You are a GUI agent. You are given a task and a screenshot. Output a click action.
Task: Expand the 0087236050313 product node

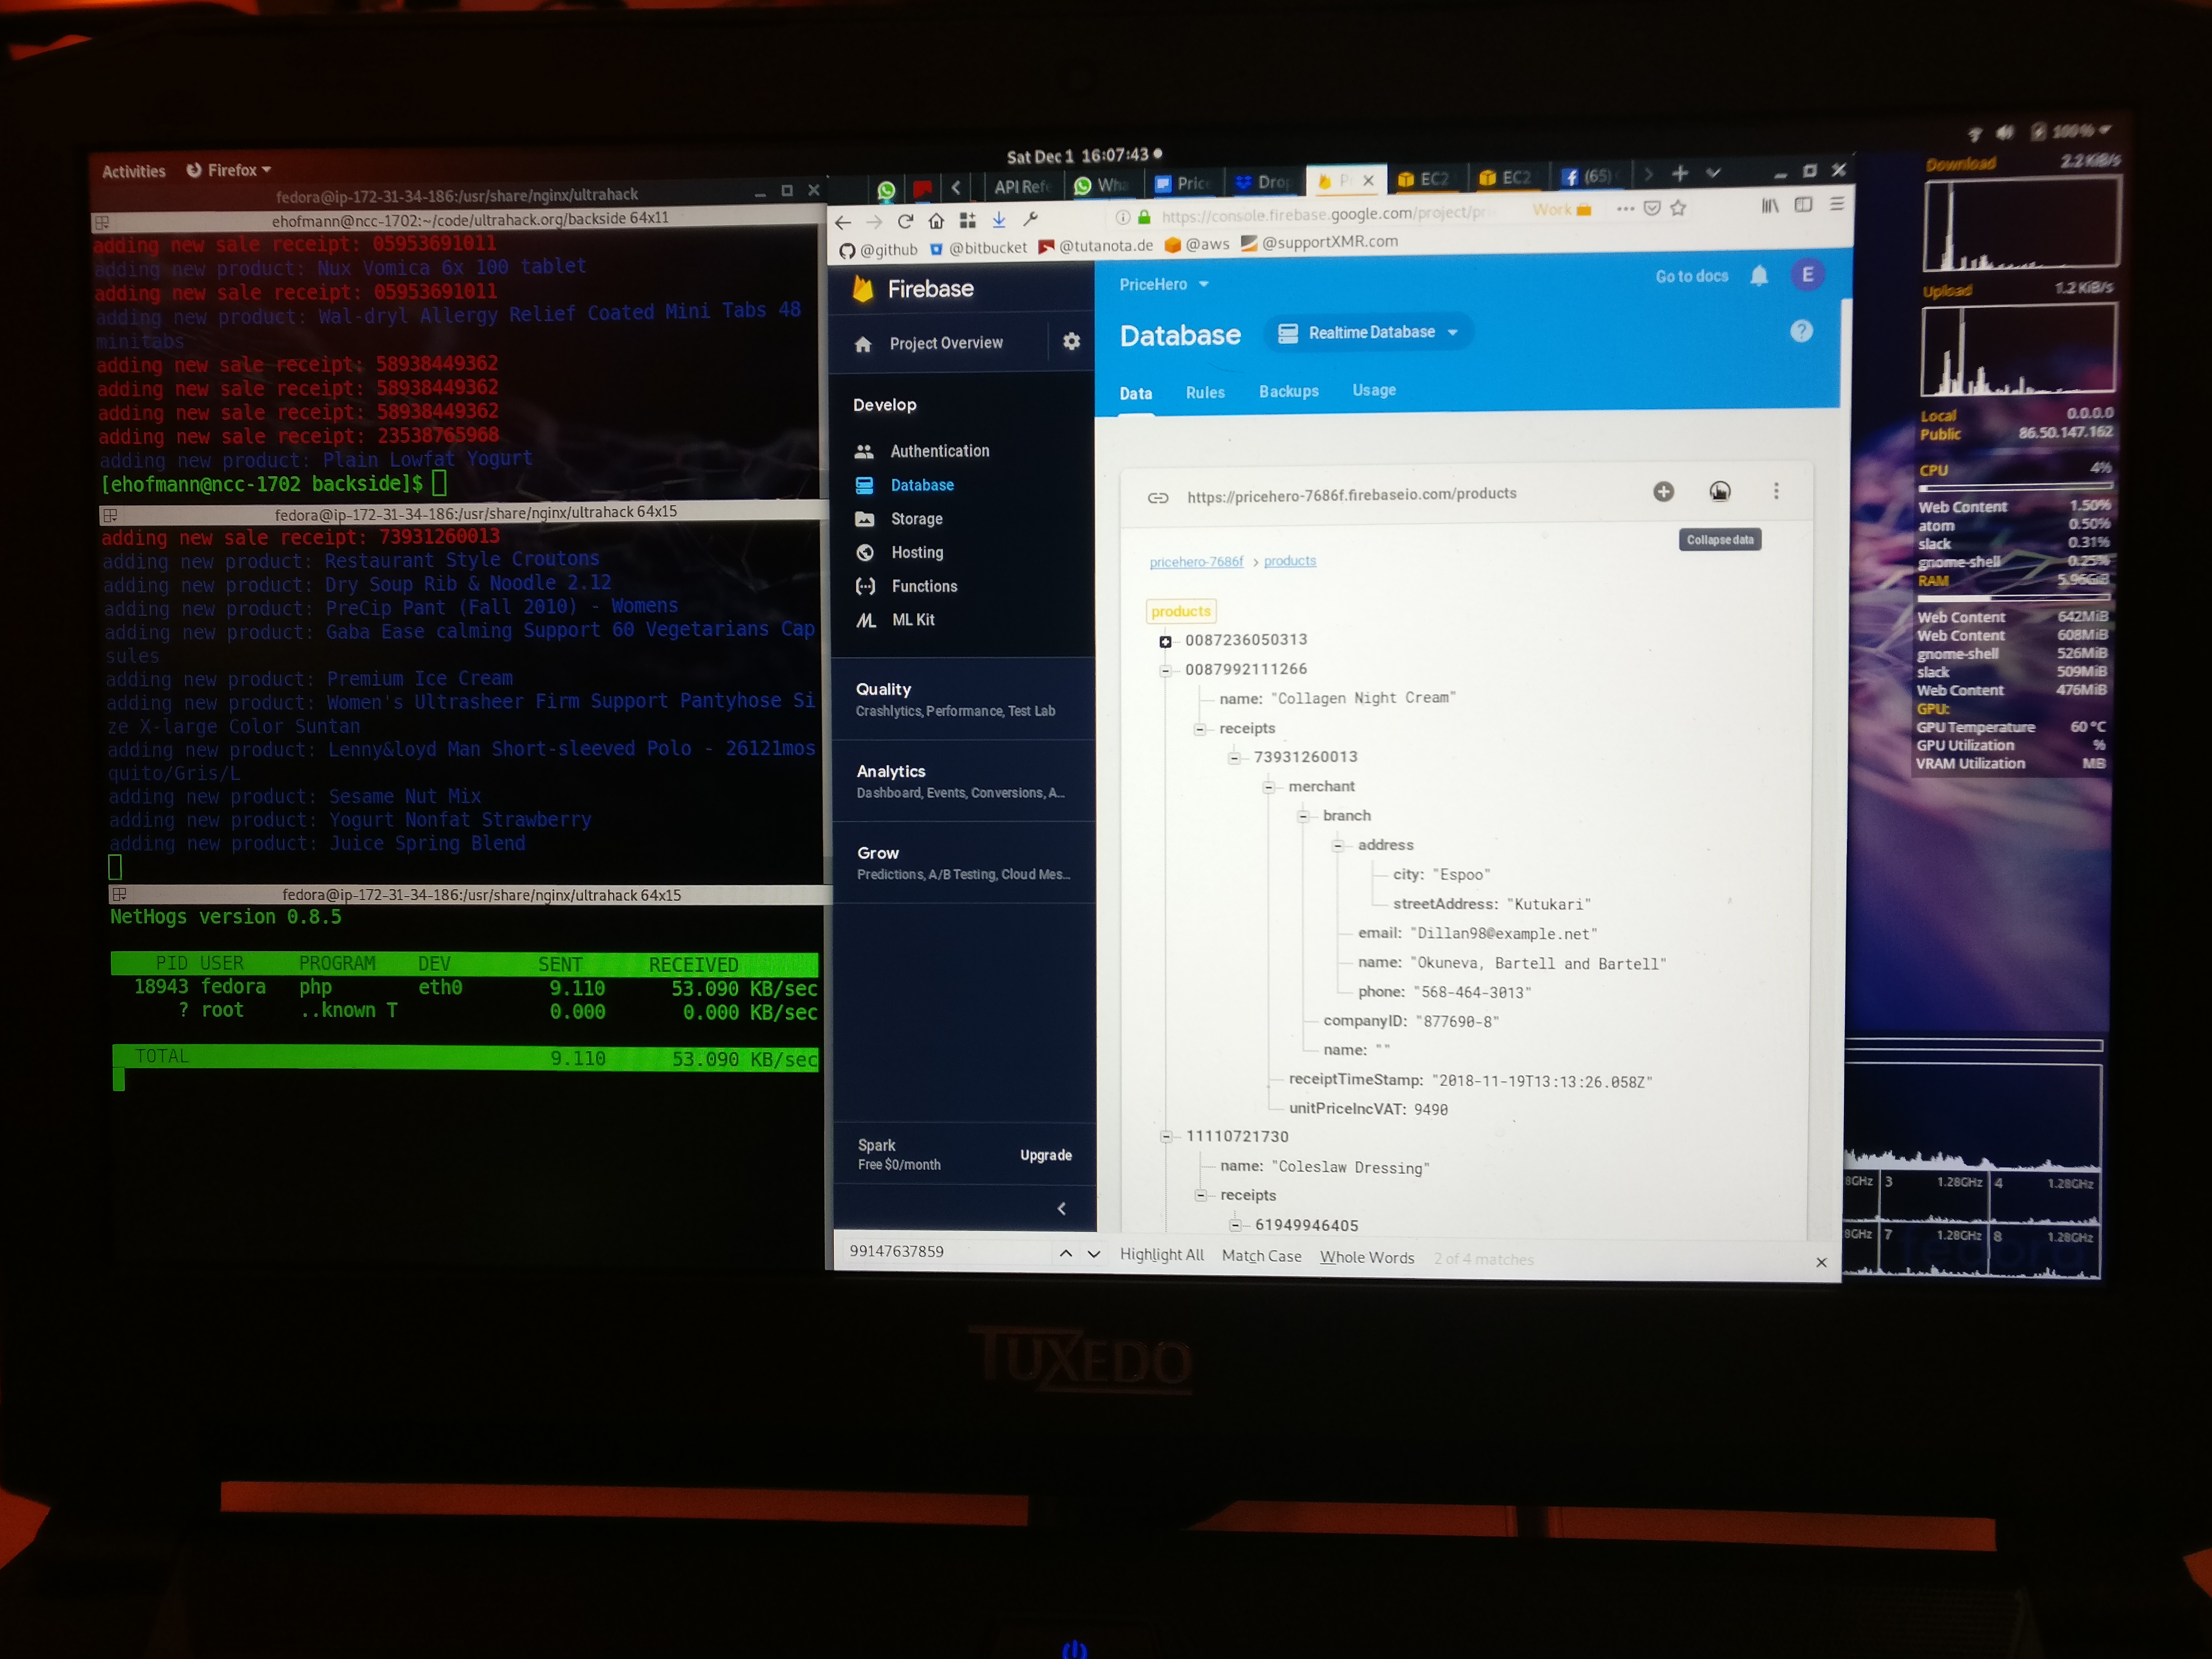[1165, 641]
